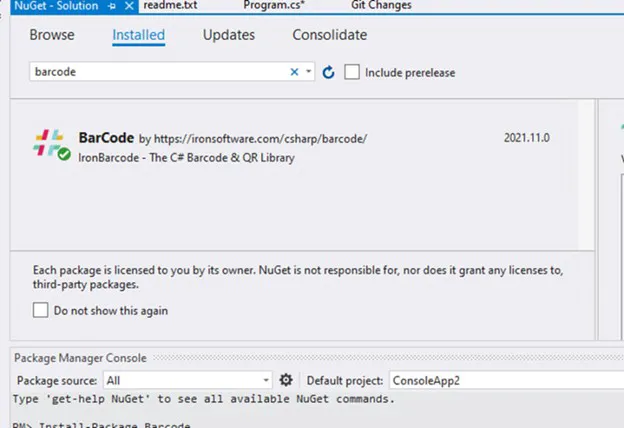Switch to the Browse tab

click(52, 35)
